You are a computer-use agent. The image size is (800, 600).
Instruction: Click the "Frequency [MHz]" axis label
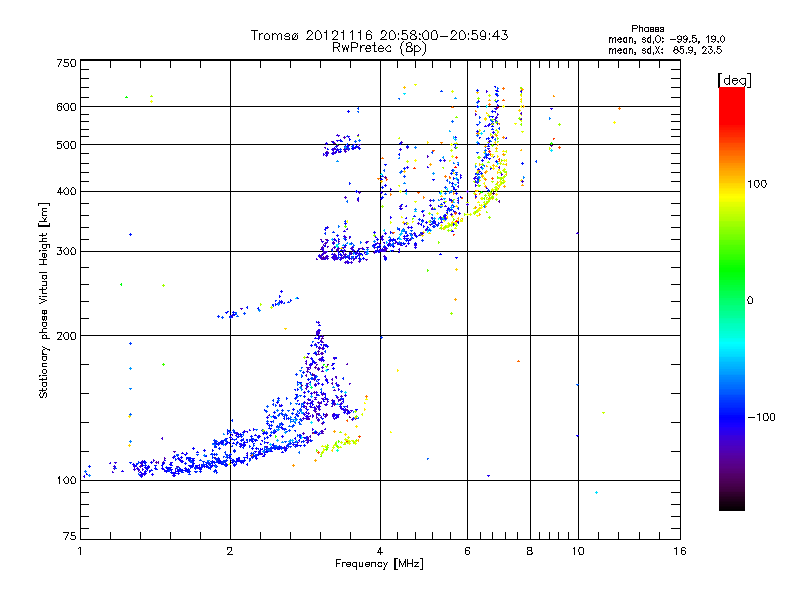click(x=379, y=564)
